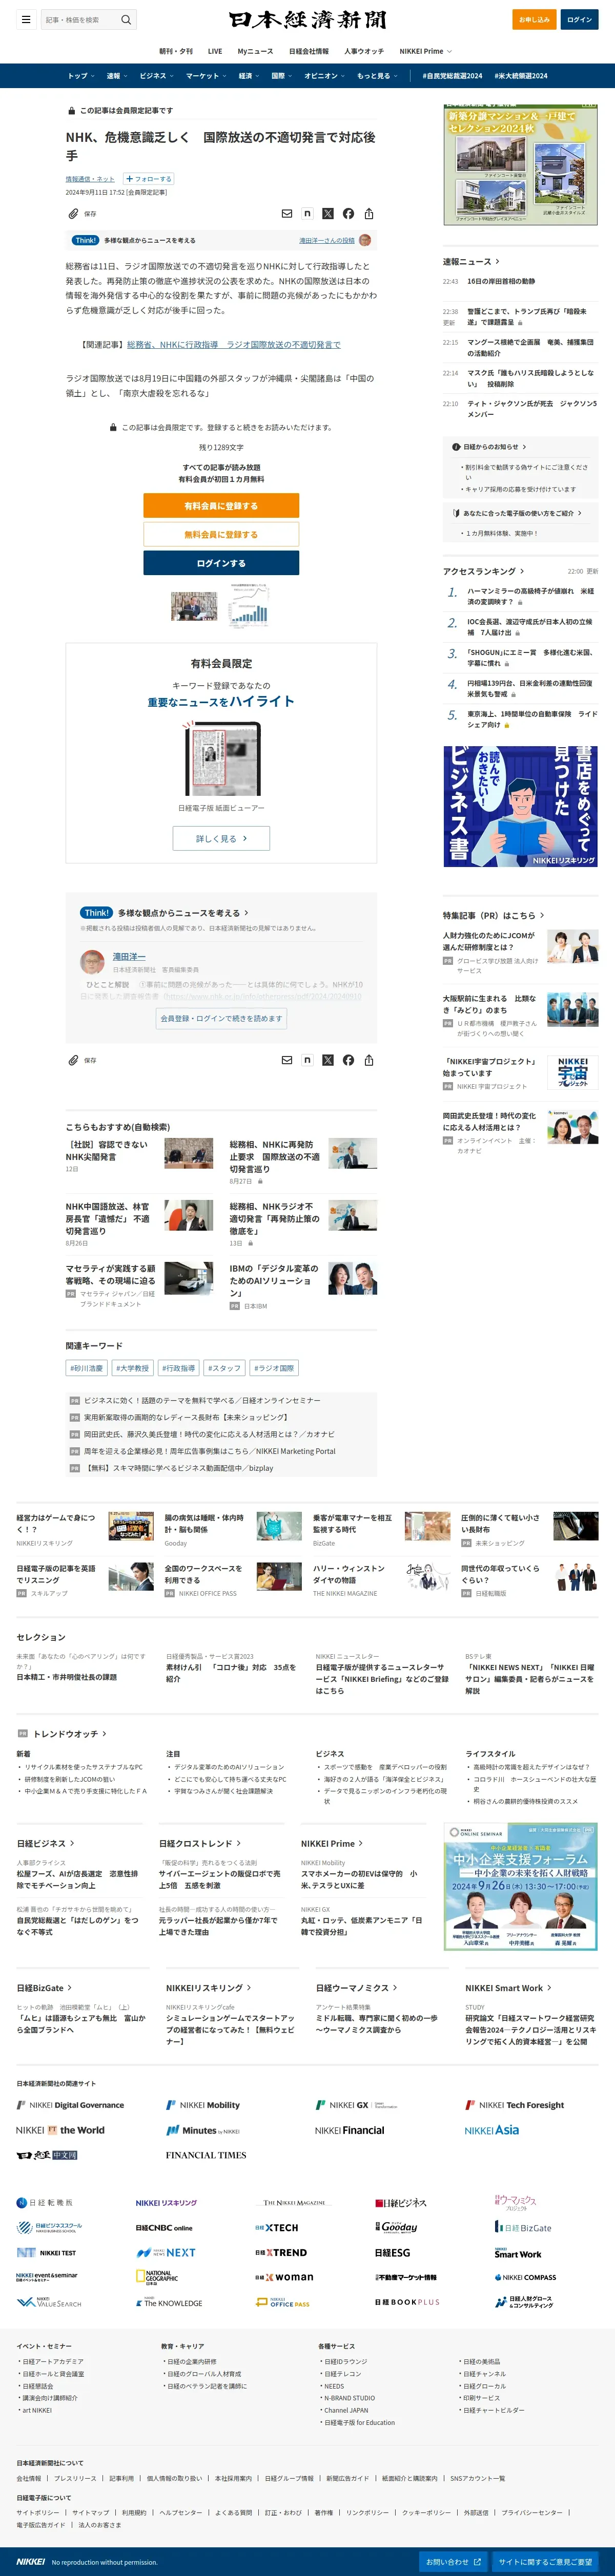Open the 日経xTREND logo
Screen dimensions: 615x2576
pos(281,2253)
